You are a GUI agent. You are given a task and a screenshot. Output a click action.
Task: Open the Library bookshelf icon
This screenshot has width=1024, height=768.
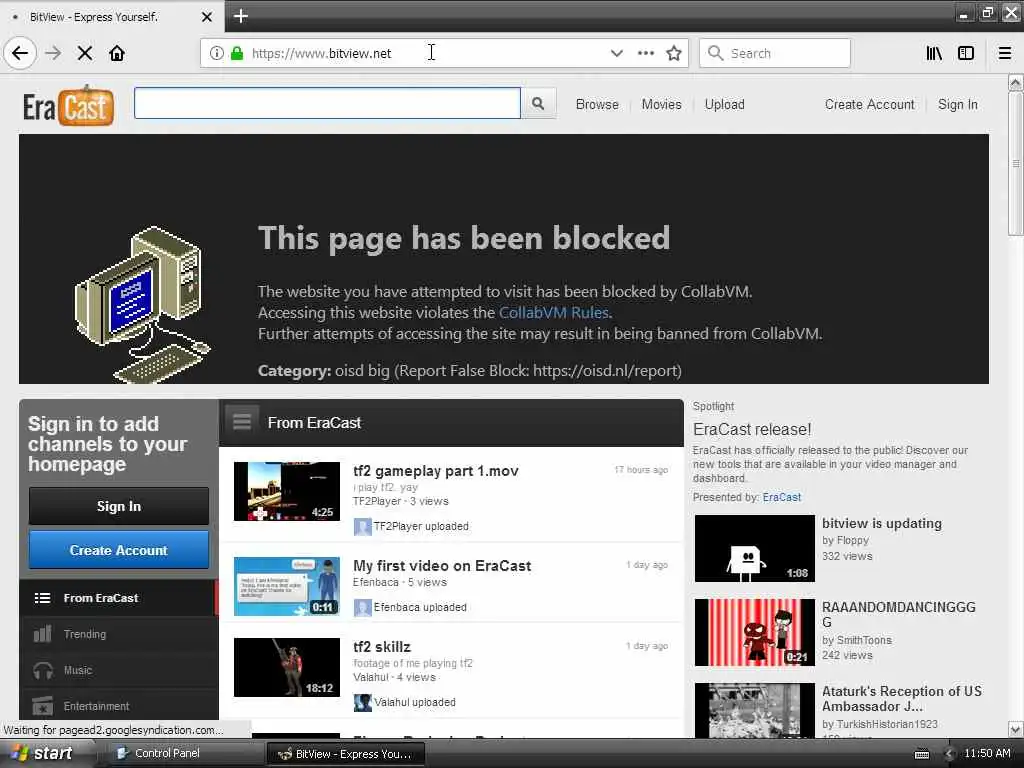934,53
